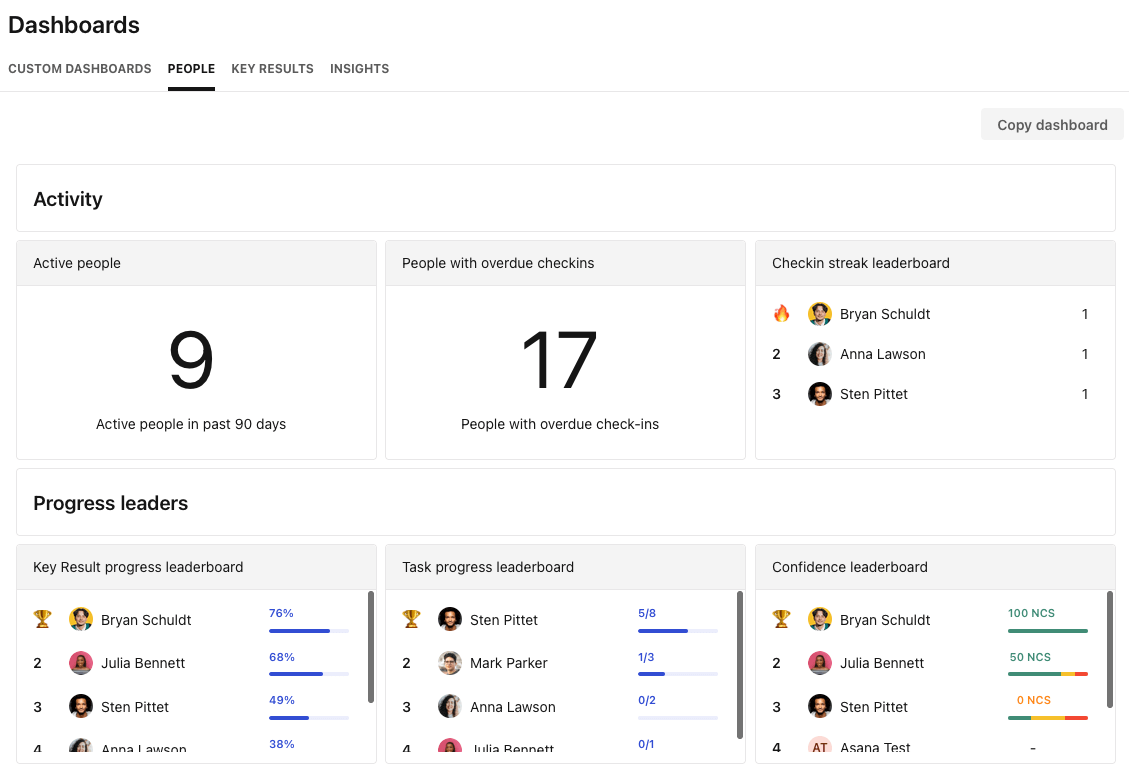
Task: Click the fire streak icon beside Bryan Schuldt
Action: click(781, 313)
